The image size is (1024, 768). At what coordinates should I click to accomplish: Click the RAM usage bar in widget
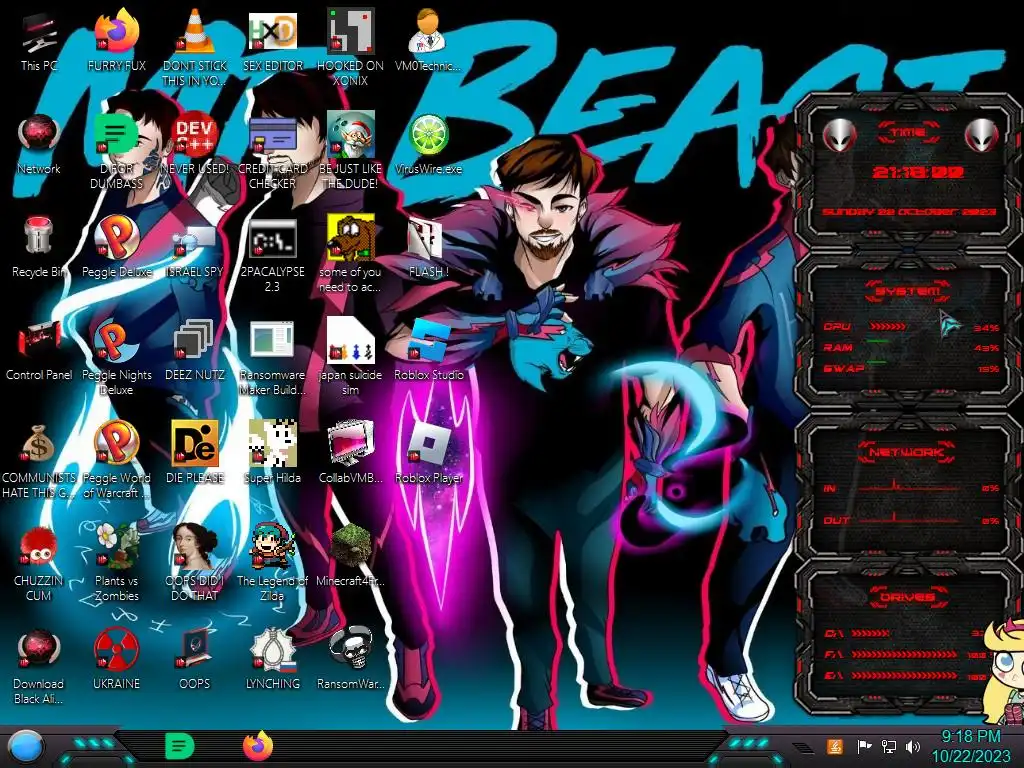[878, 342]
